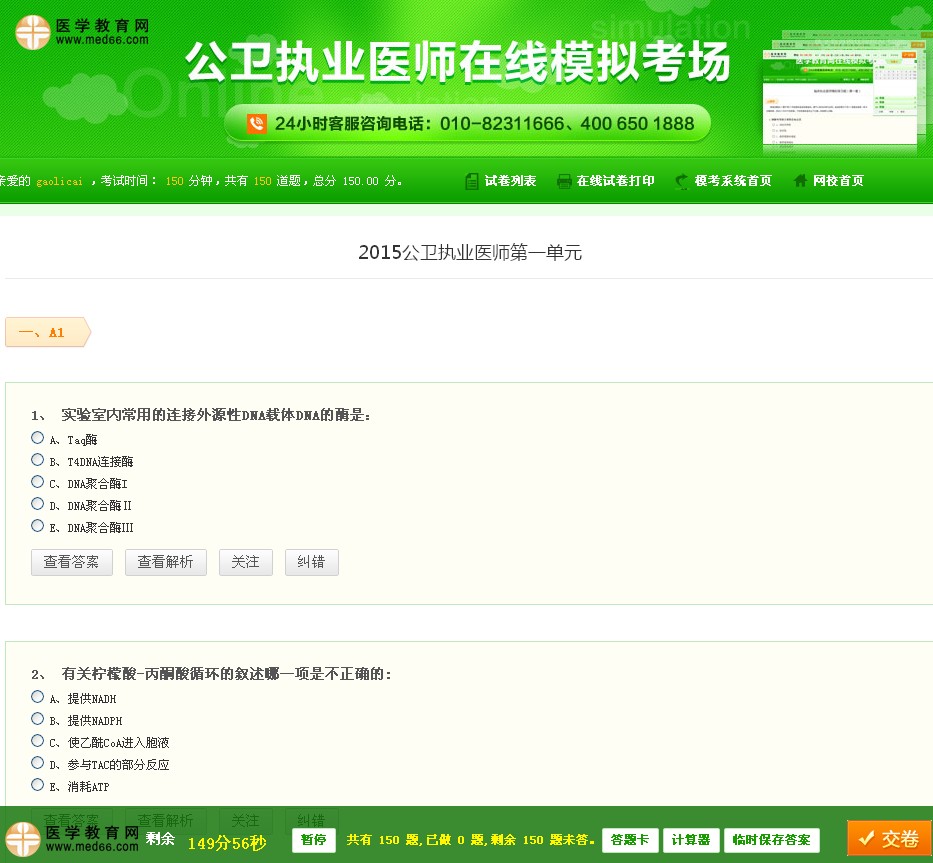The height and width of the screenshot is (863, 933).
Task: Click 纠错 to report an error on question 1
Action: pos(310,561)
